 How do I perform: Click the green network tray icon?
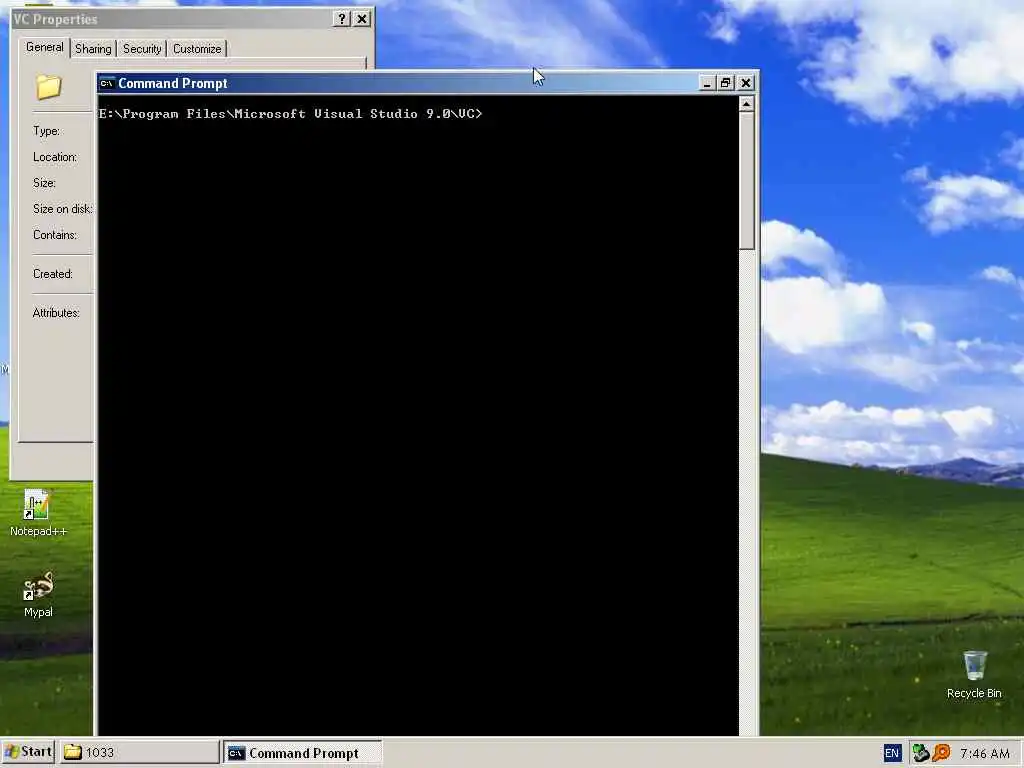[x=920, y=753]
